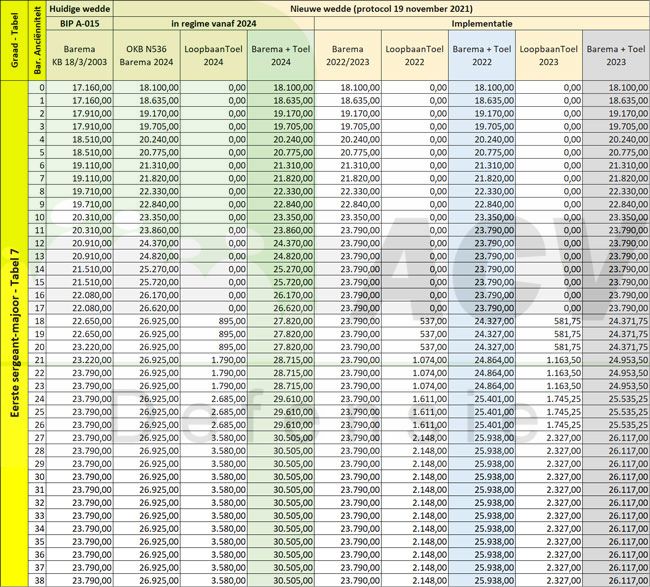Select 26.117,00 in seniority row 38
Viewport: 650px width, 587px height.
click(616, 581)
